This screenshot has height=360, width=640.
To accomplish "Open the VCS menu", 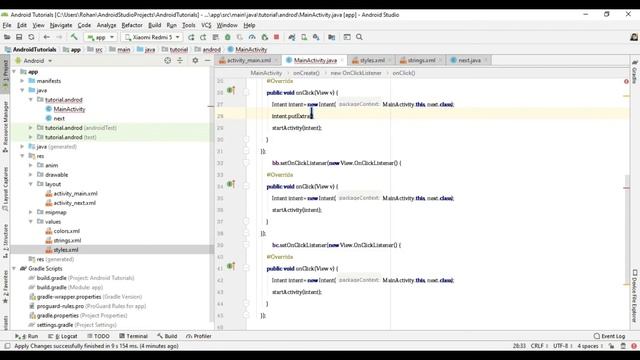I will [x=207, y=25].
